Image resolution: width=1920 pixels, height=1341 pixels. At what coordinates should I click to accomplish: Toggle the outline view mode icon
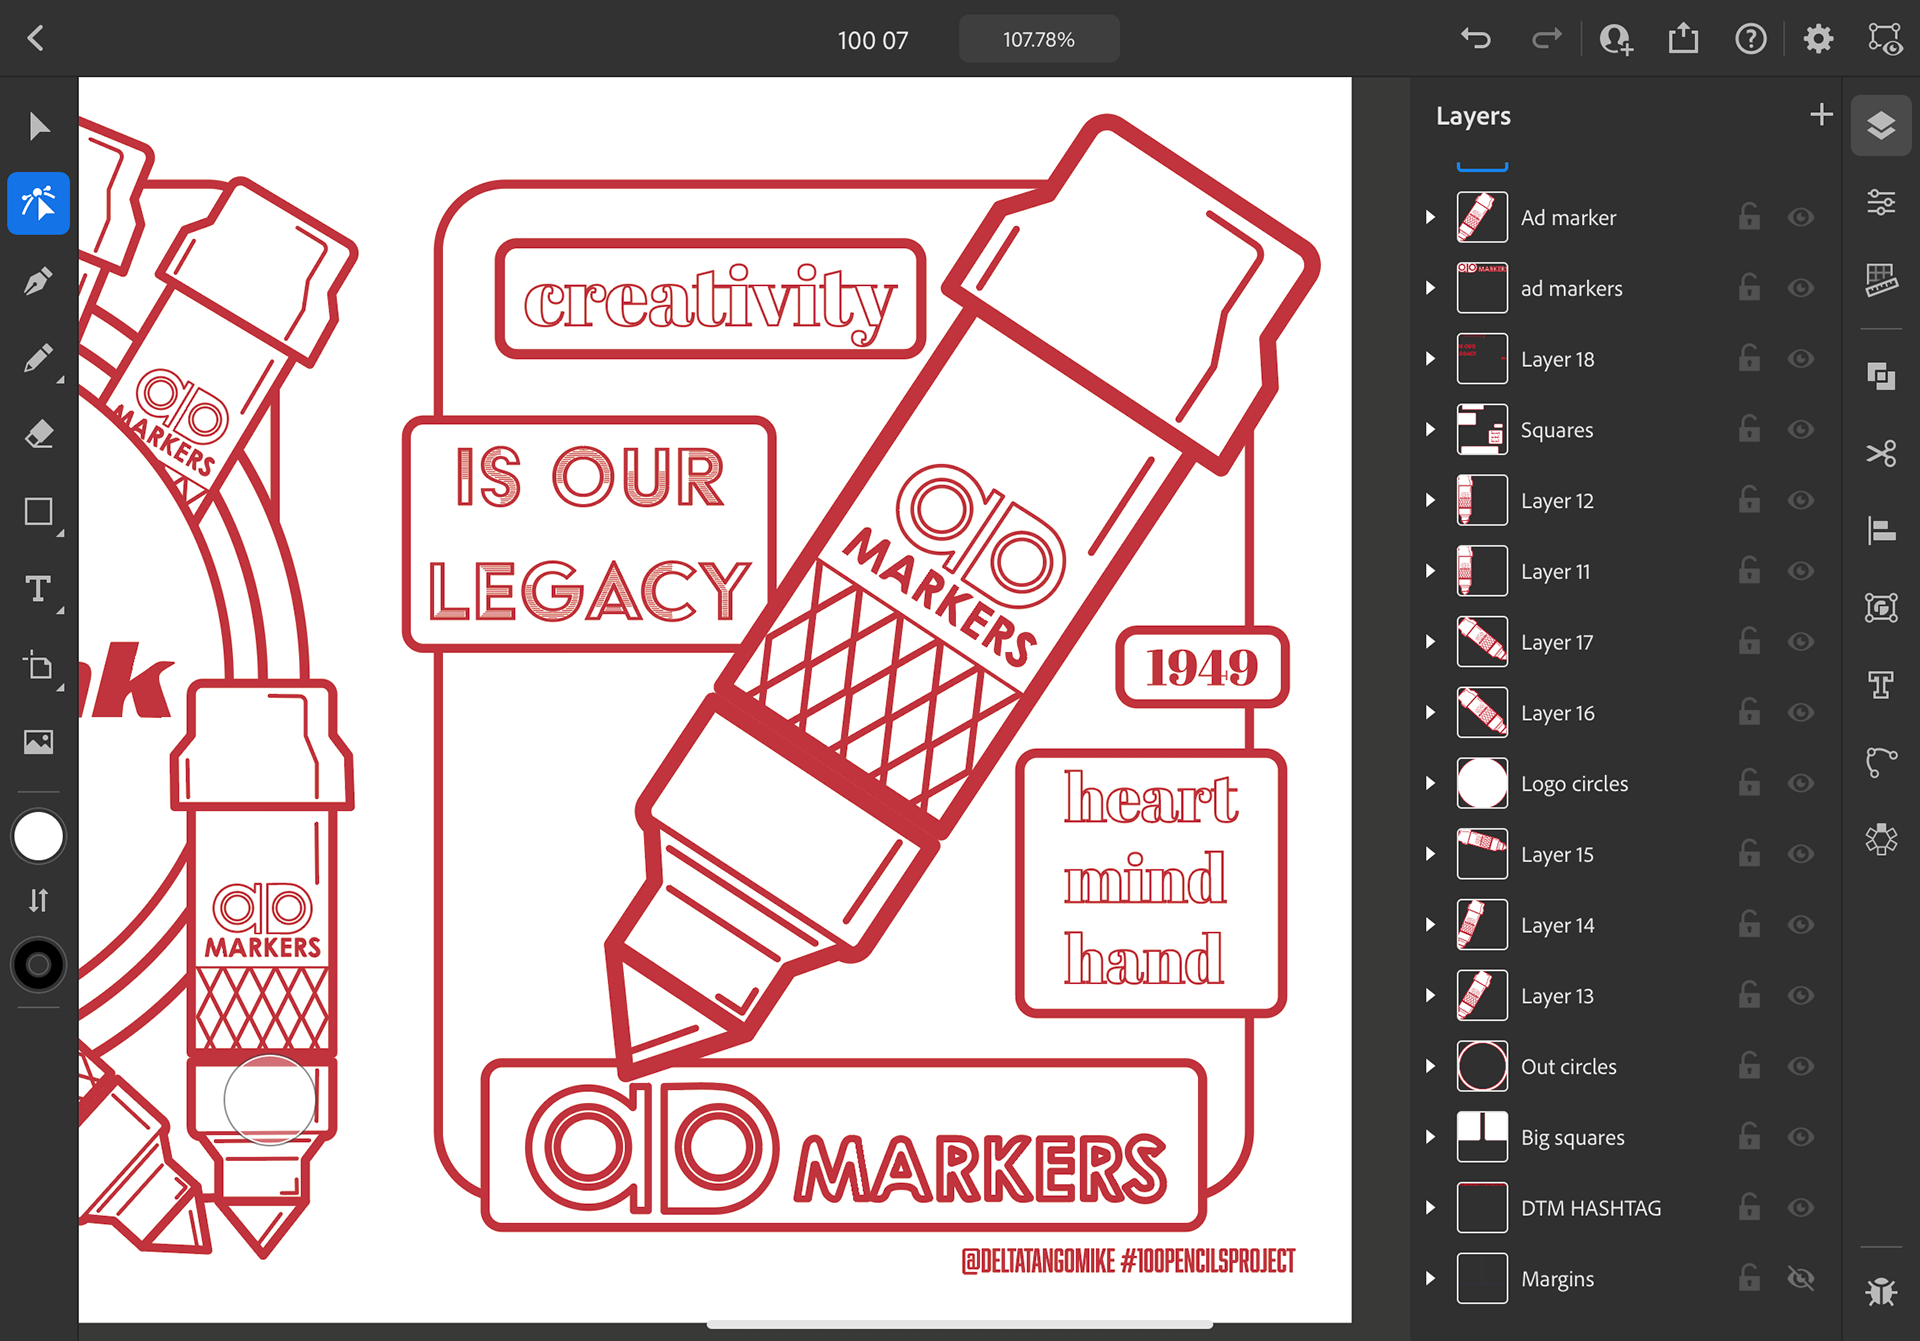pyautogui.click(x=1885, y=39)
